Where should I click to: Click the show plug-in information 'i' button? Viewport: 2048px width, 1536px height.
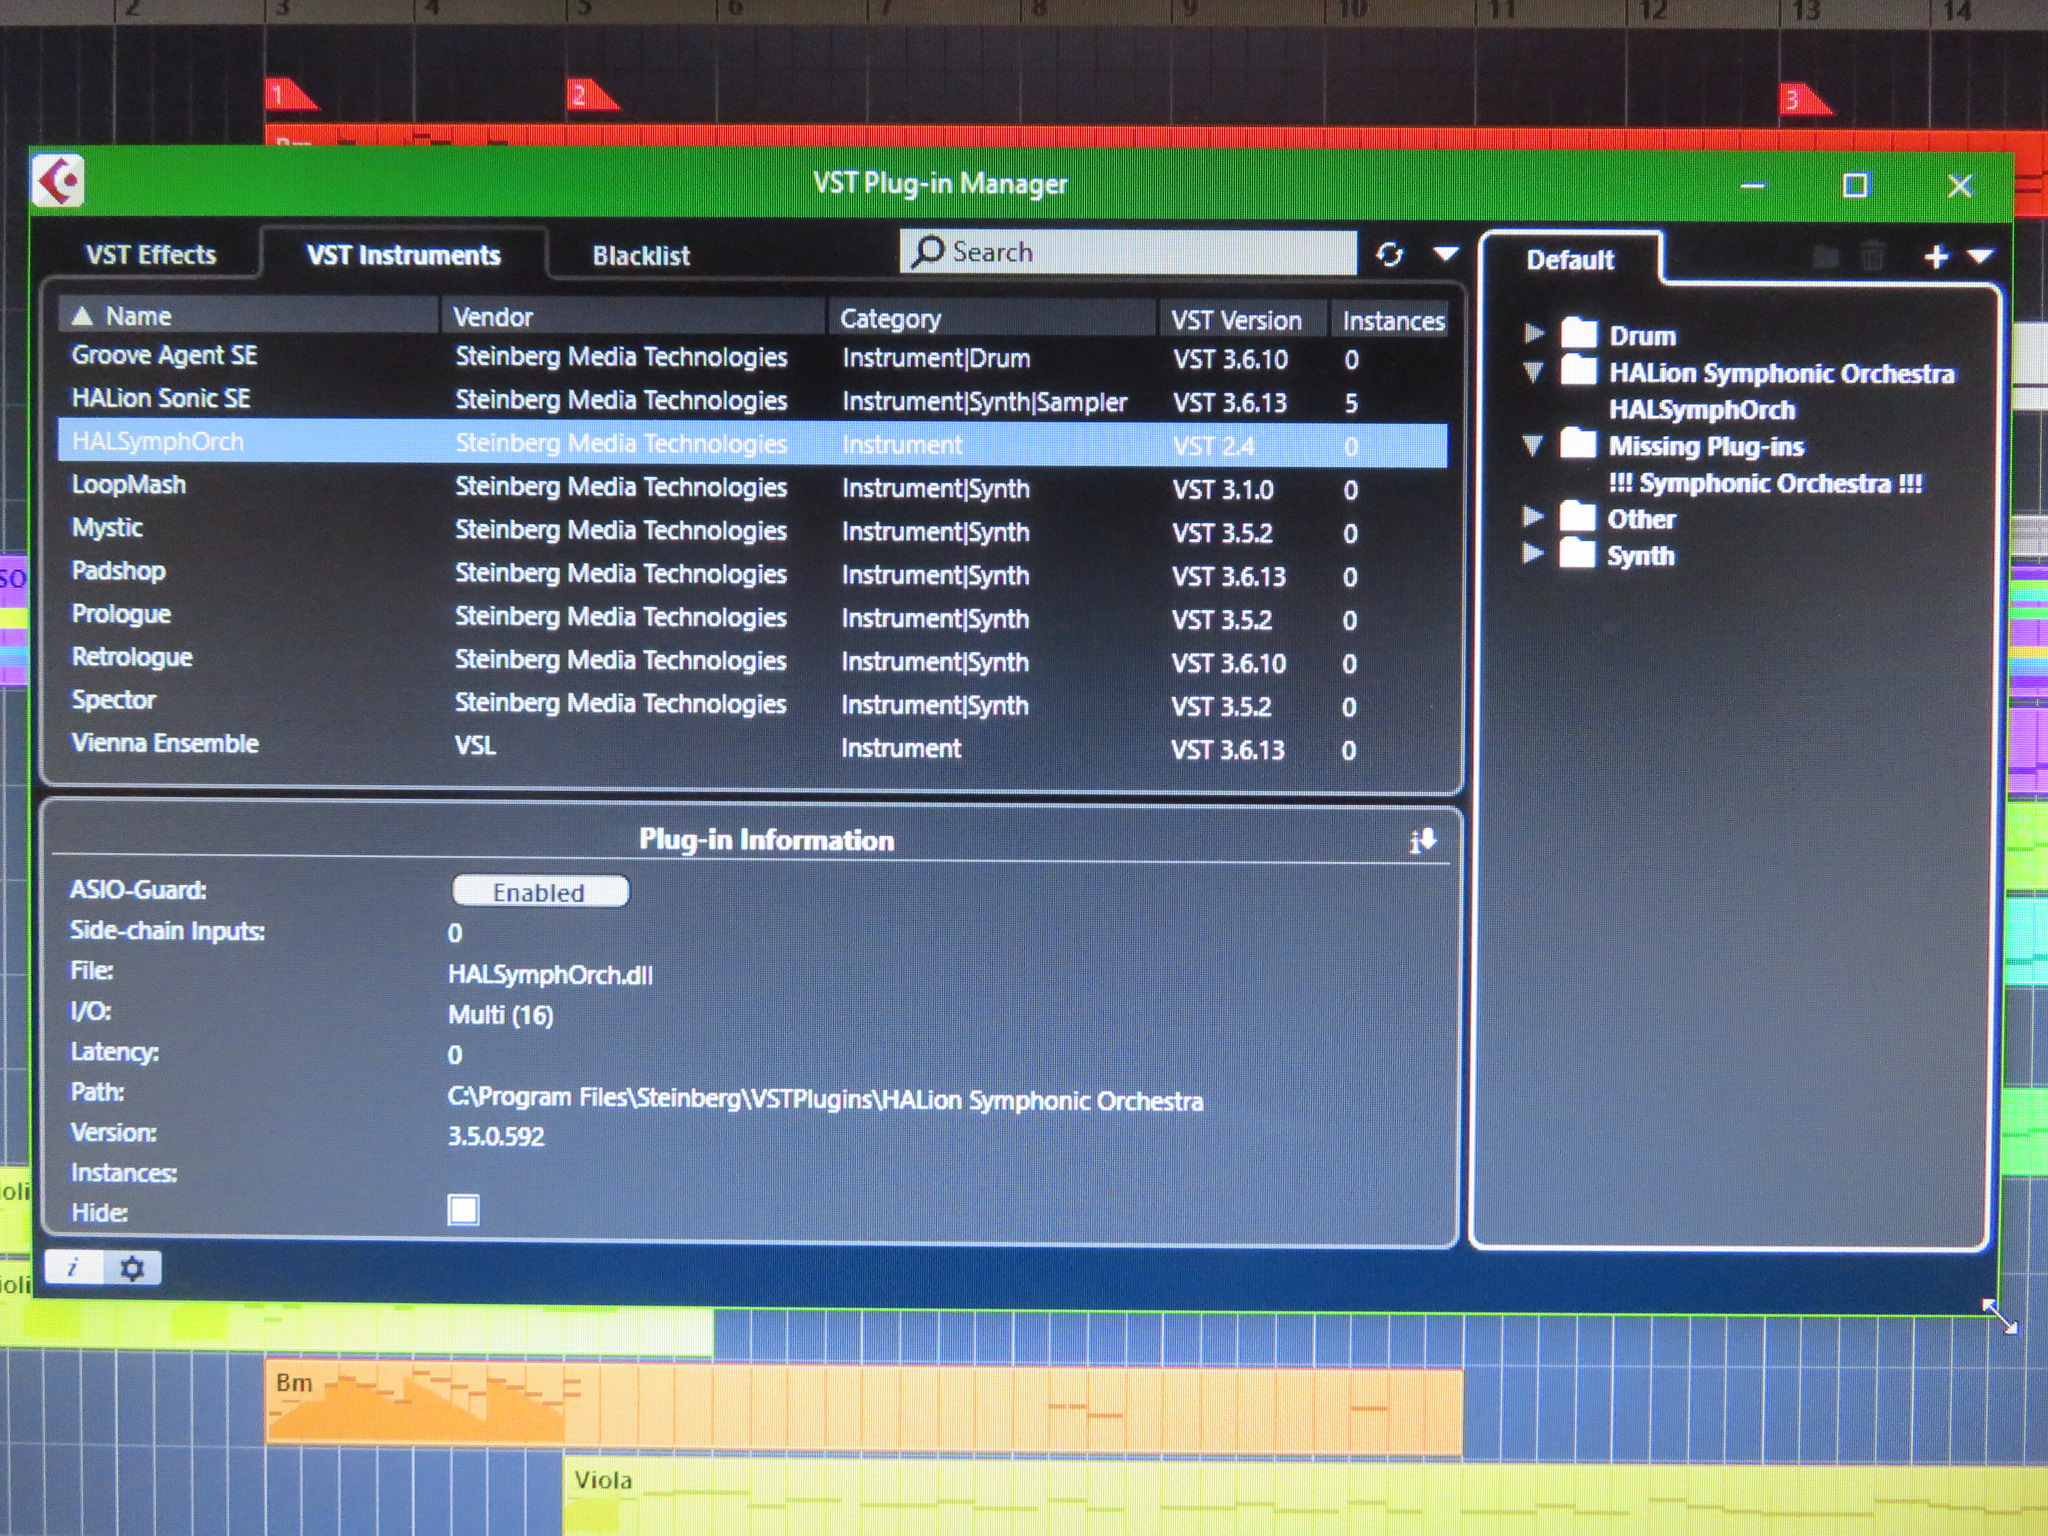(73, 1268)
